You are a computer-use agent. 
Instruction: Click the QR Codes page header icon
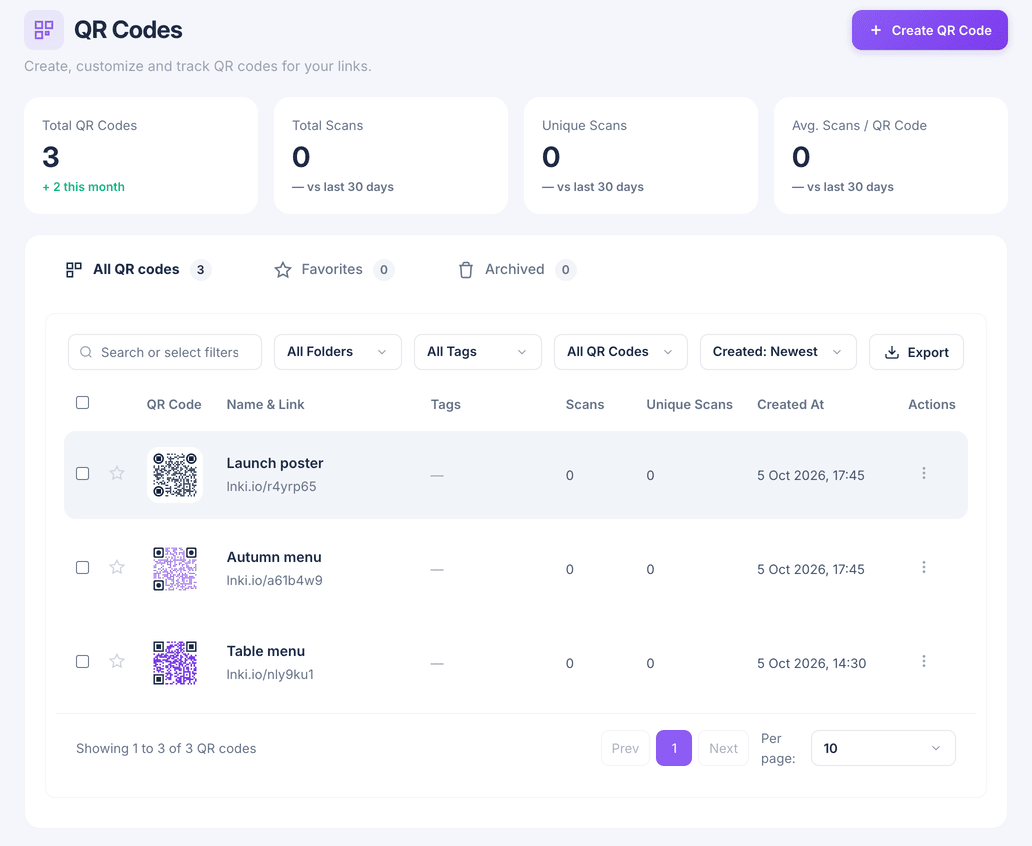[x=44, y=30]
